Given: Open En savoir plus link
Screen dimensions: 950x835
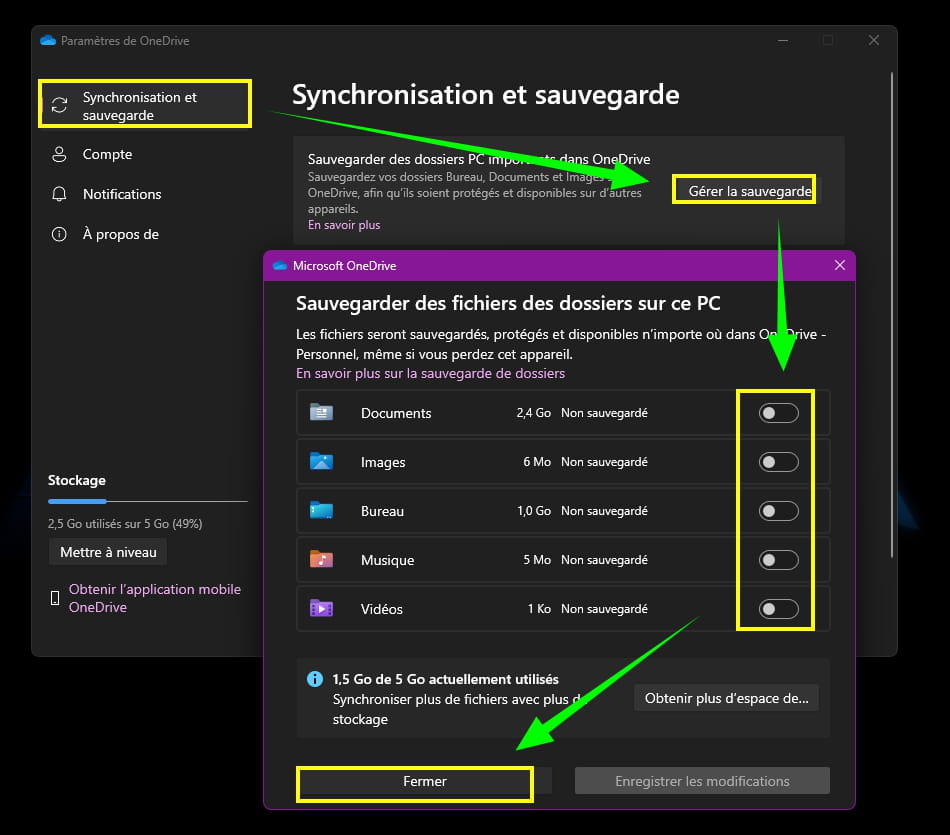Looking at the screenshot, I should pyautogui.click(x=344, y=225).
